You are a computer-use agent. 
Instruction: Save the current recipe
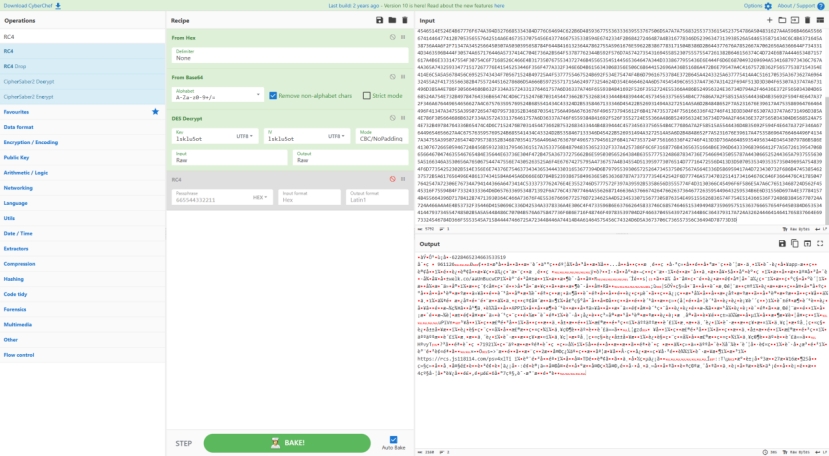[379, 20]
